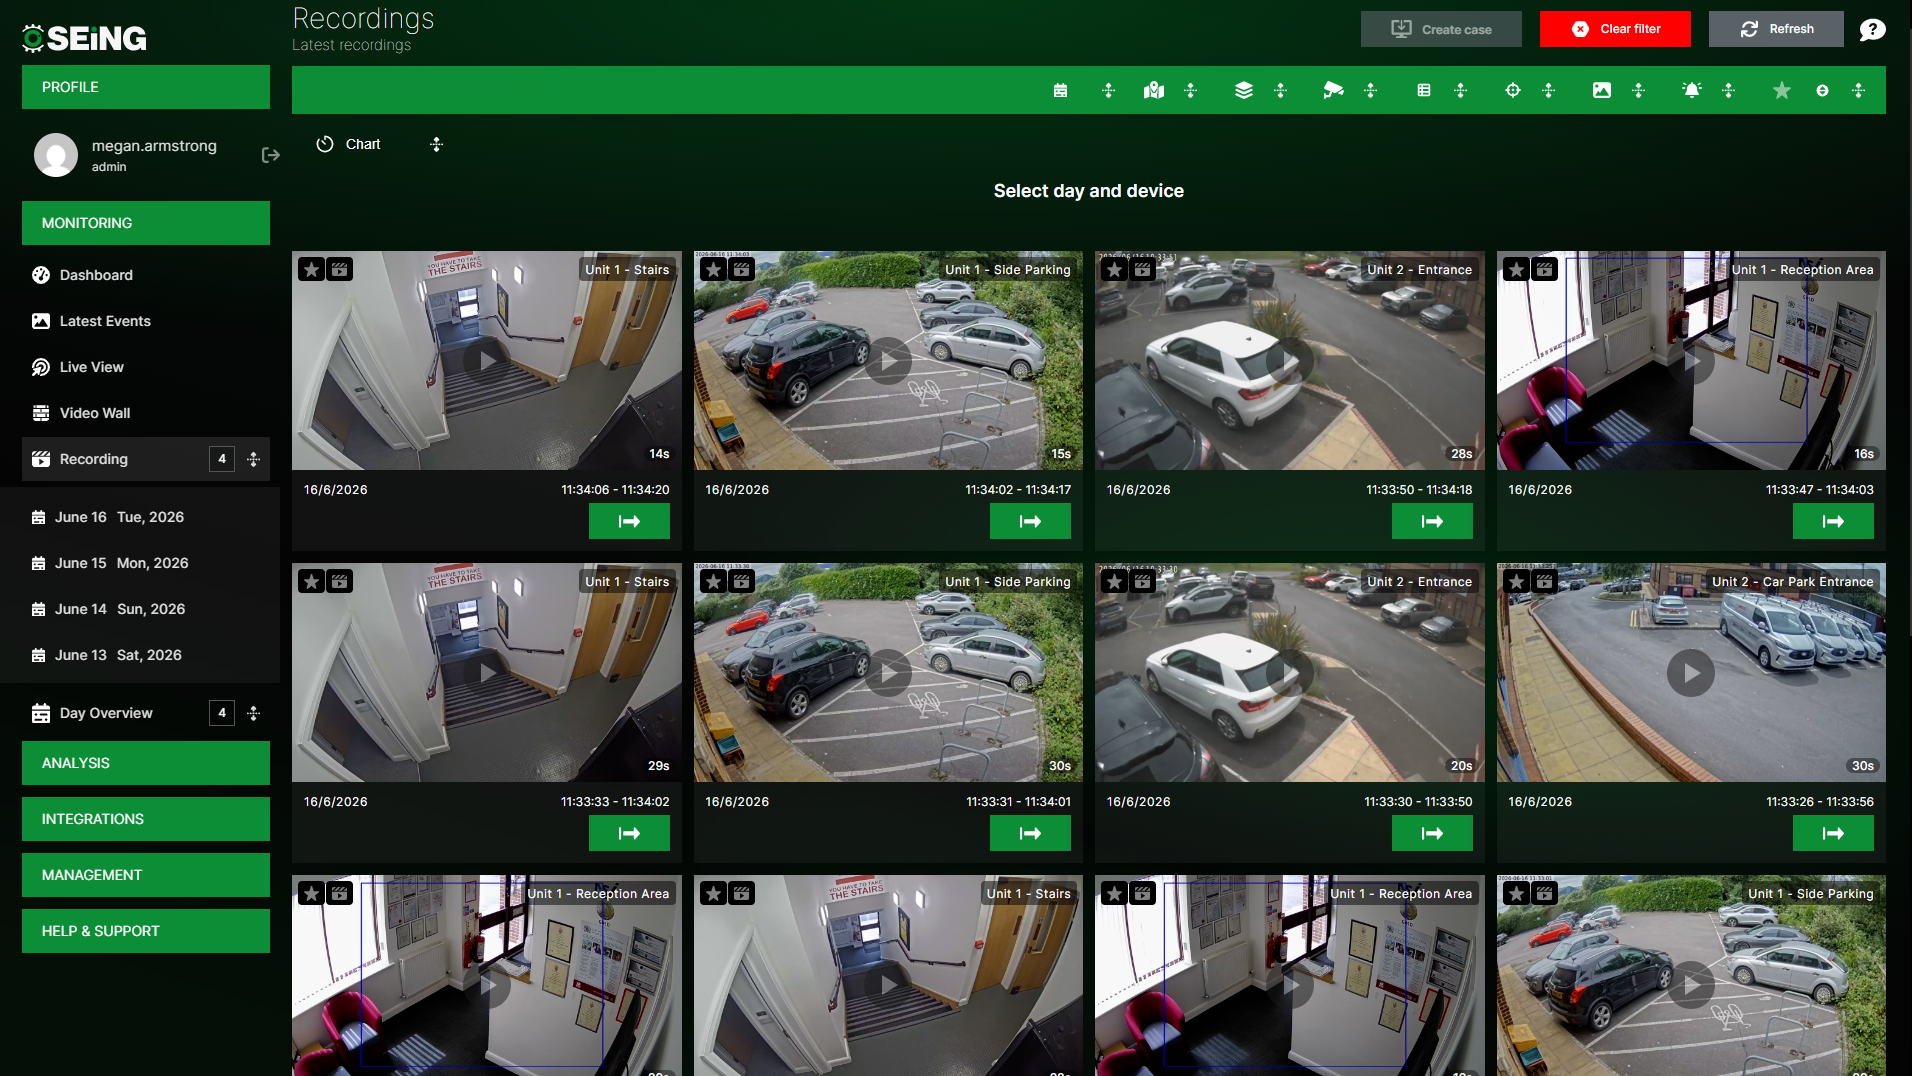This screenshot has width=1912, height=1076.
Task: Expand the alarm bell filter panel arrows
Action: coord(1728,90)
